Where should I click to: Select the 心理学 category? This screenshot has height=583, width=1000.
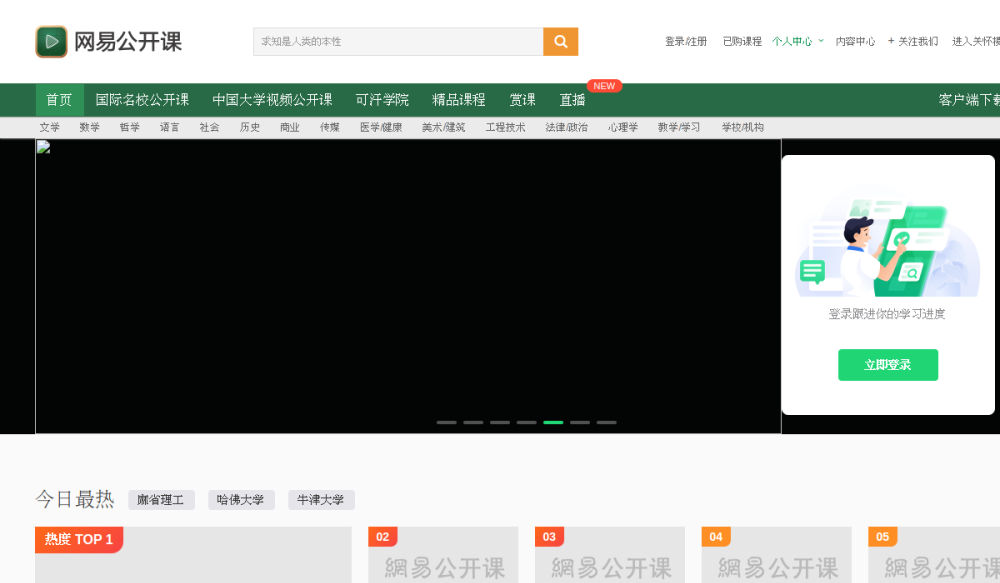[x=622, y=128]
